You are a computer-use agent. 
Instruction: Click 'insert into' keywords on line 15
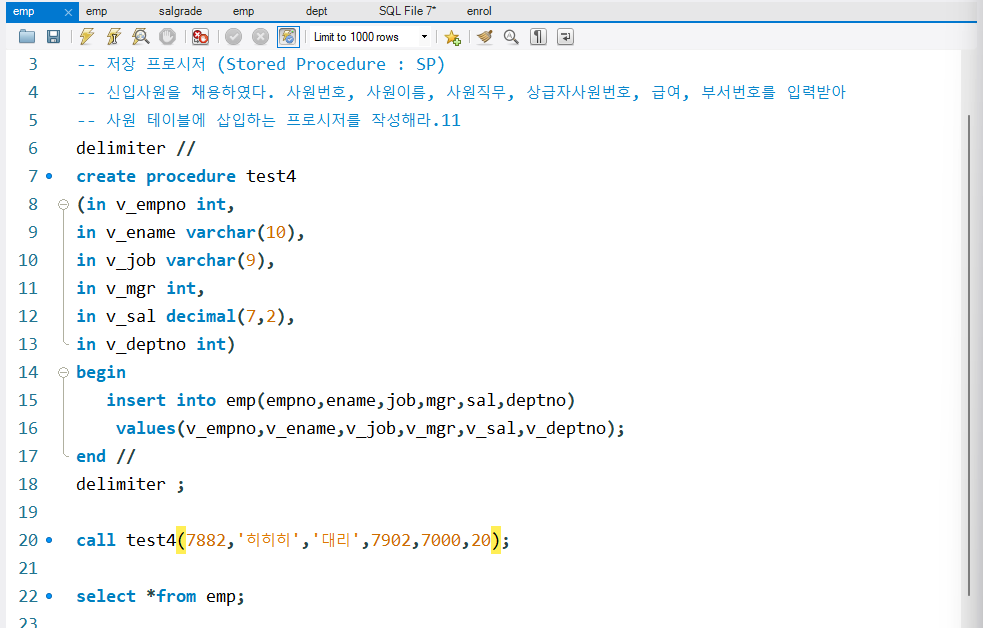click(160, 400)
